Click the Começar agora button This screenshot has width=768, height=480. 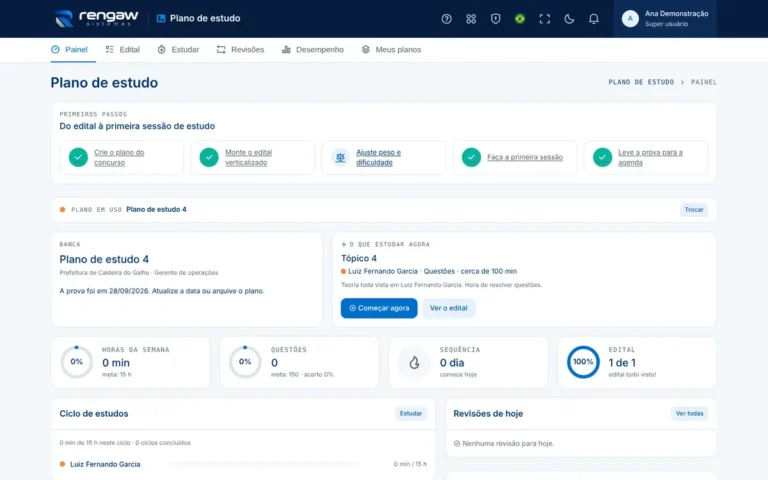coord(379,308)
